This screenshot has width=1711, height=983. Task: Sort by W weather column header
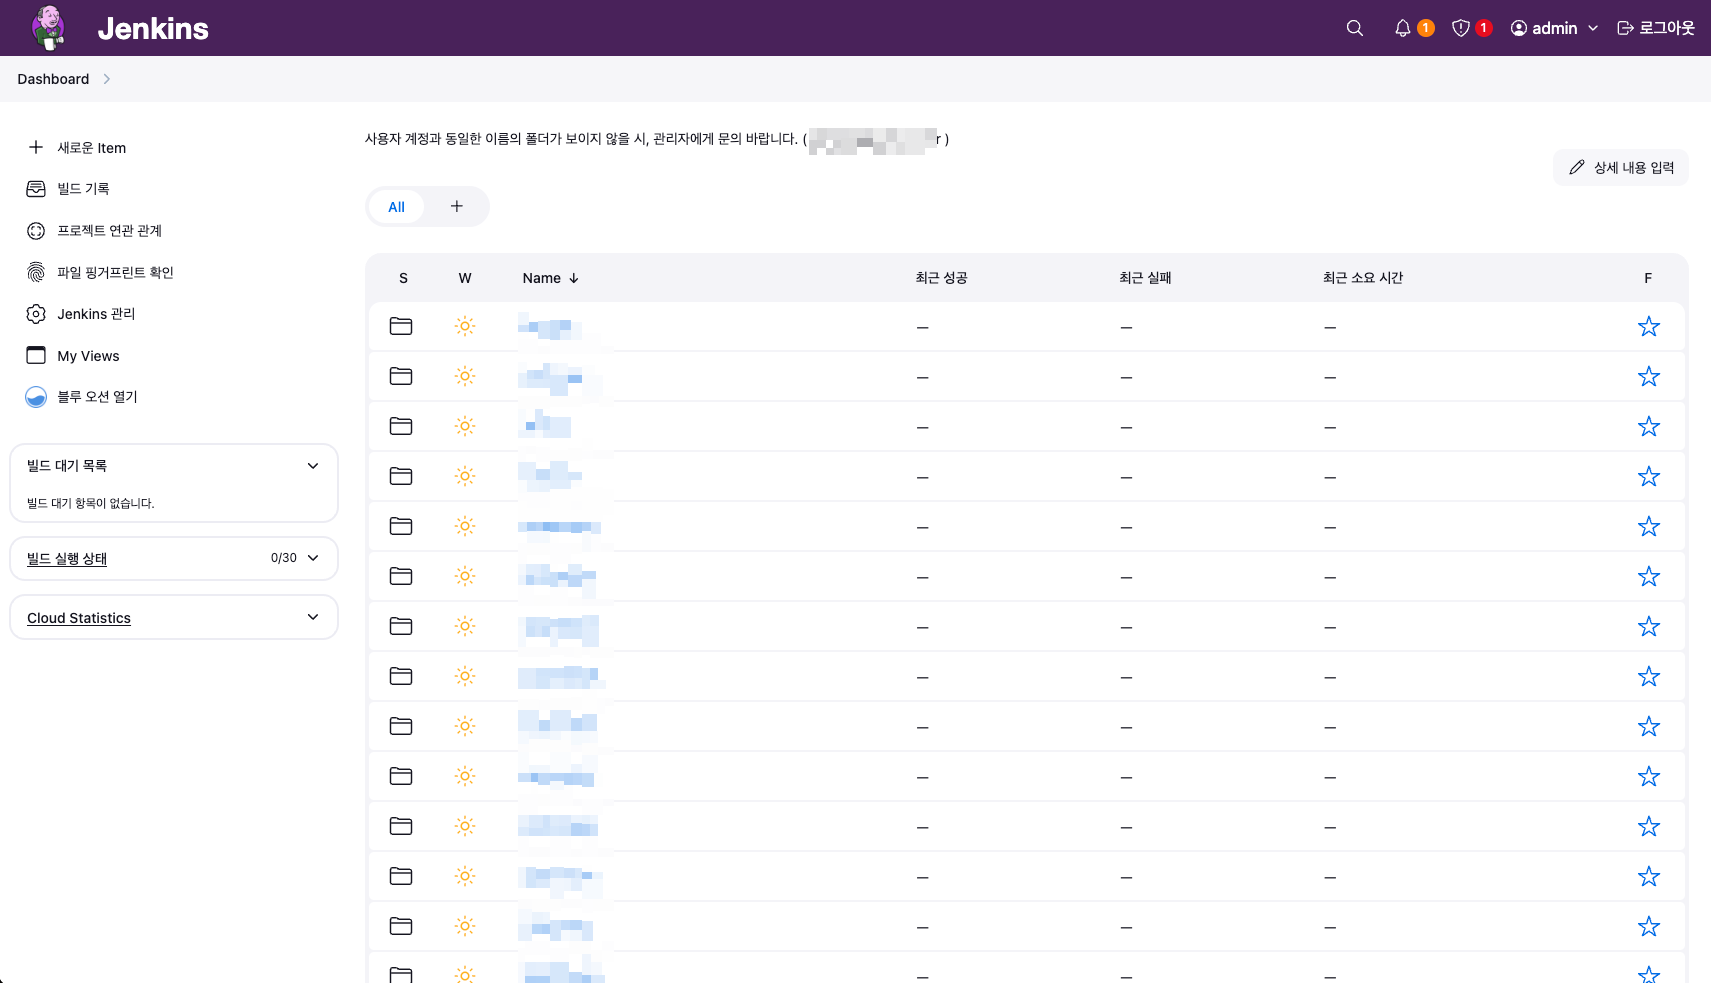point(465,278)
